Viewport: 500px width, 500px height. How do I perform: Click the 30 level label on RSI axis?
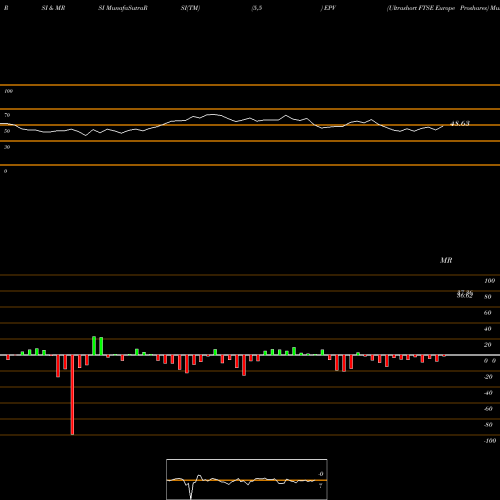7,147
